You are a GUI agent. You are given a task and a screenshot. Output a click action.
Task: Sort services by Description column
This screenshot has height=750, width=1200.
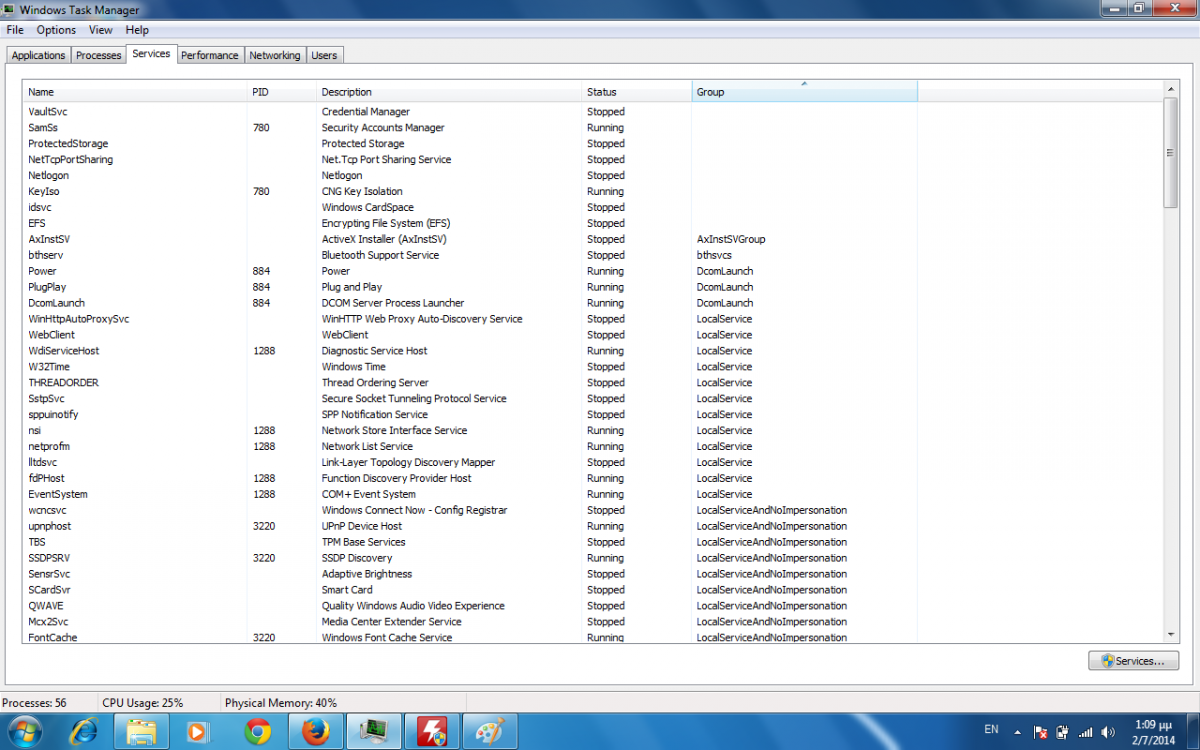click(x=449, y=92)
